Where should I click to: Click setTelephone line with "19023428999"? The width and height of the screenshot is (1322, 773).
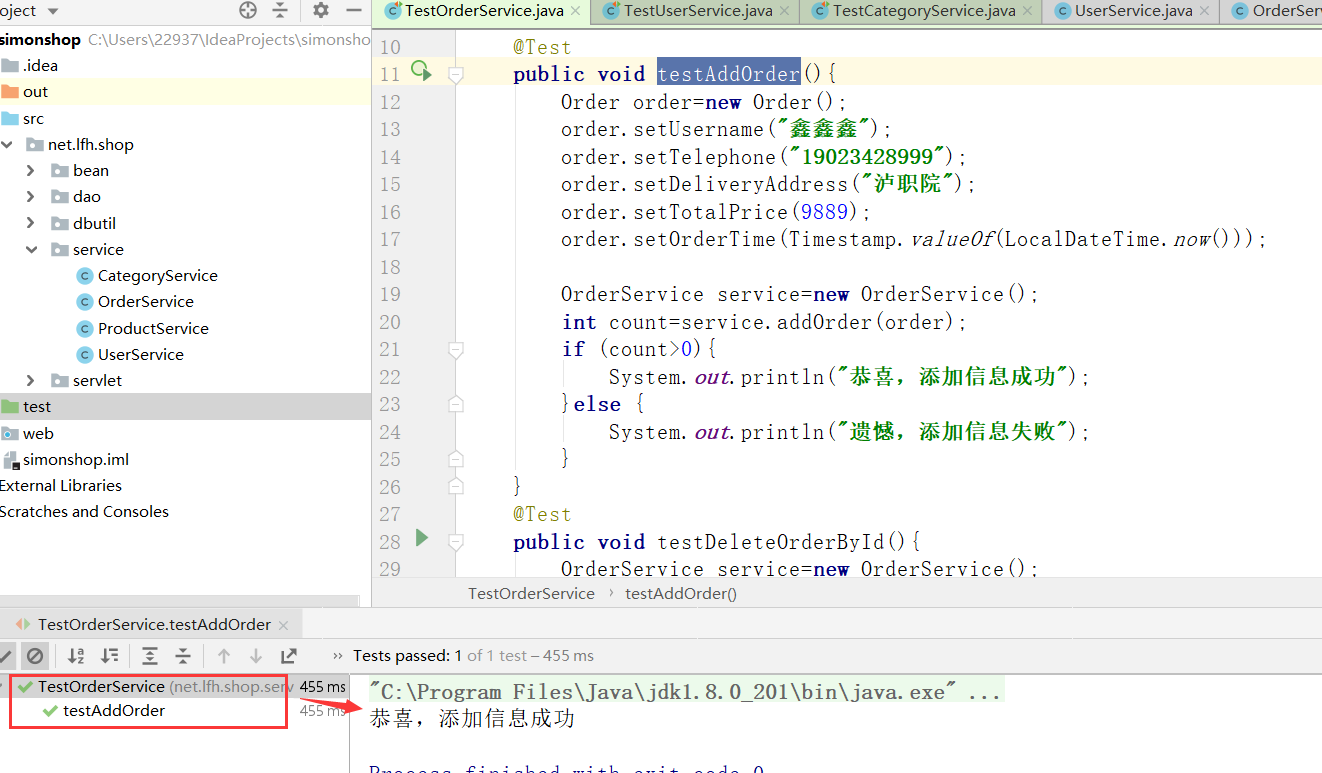pyautogui.click(x=764, y=157)
